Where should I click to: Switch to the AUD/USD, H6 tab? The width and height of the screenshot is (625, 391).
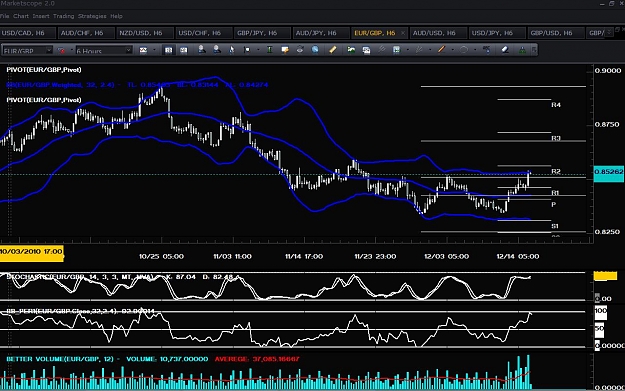[x=438, y=33]
